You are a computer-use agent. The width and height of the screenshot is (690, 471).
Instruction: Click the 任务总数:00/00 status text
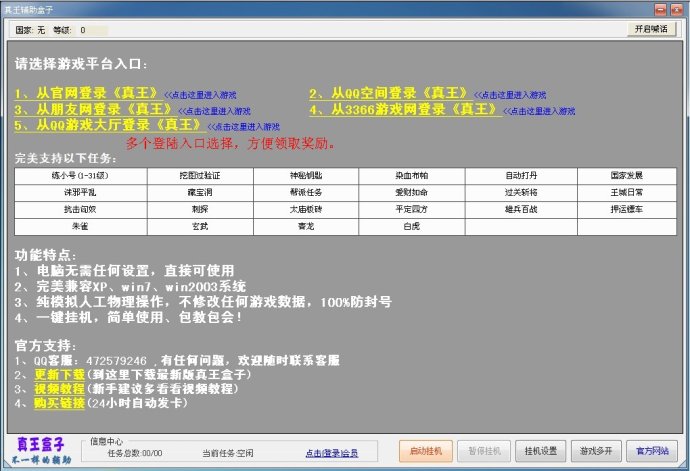(x=135, y=453)
